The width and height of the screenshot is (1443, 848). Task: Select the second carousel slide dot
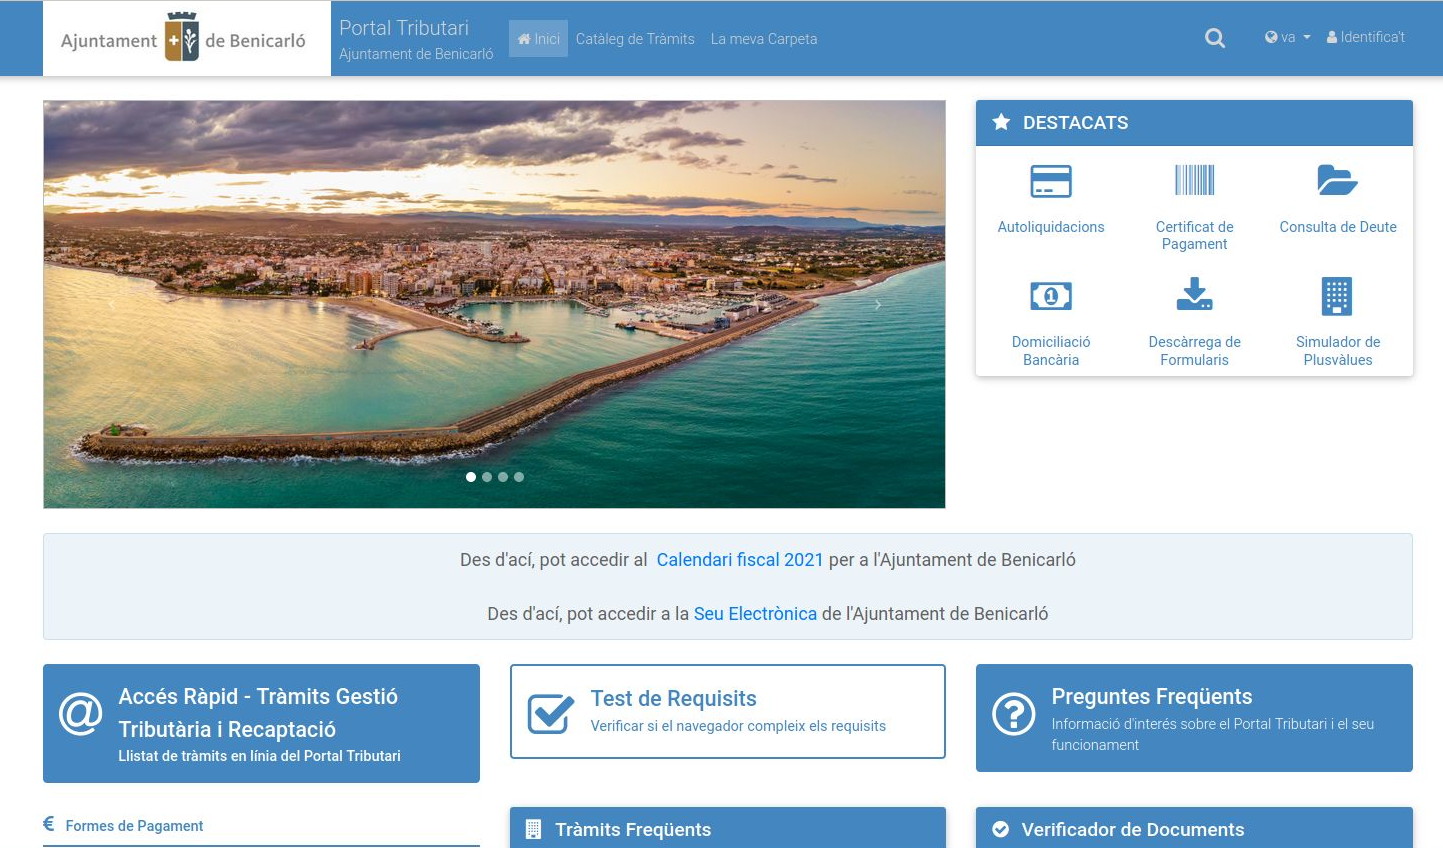click(487, 477)
